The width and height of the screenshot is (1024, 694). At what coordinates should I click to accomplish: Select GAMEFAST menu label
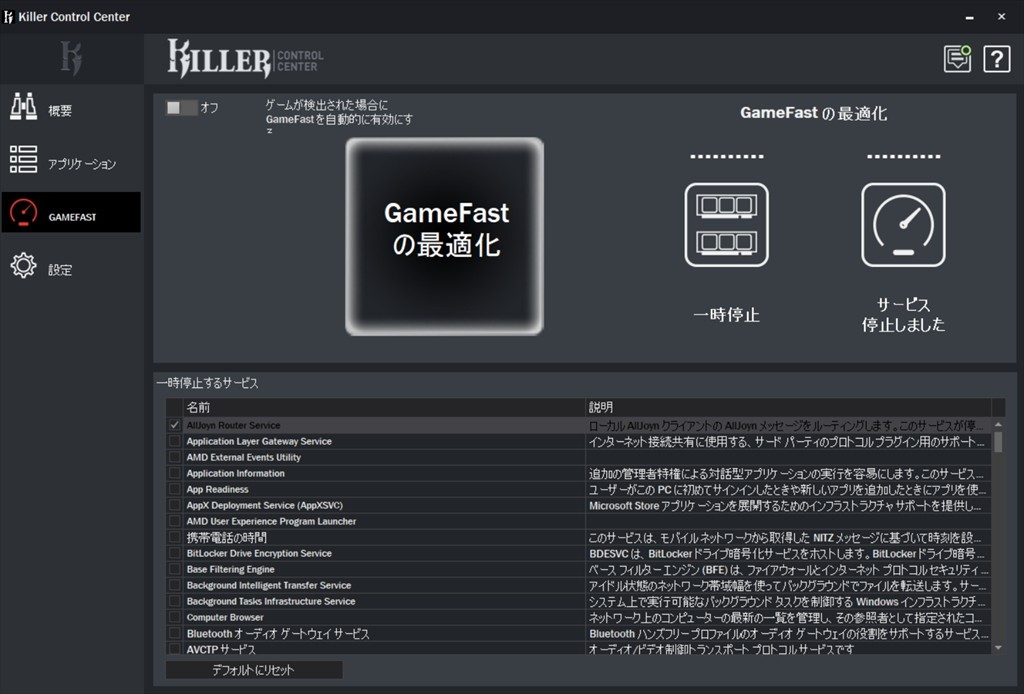coord(72,217)
